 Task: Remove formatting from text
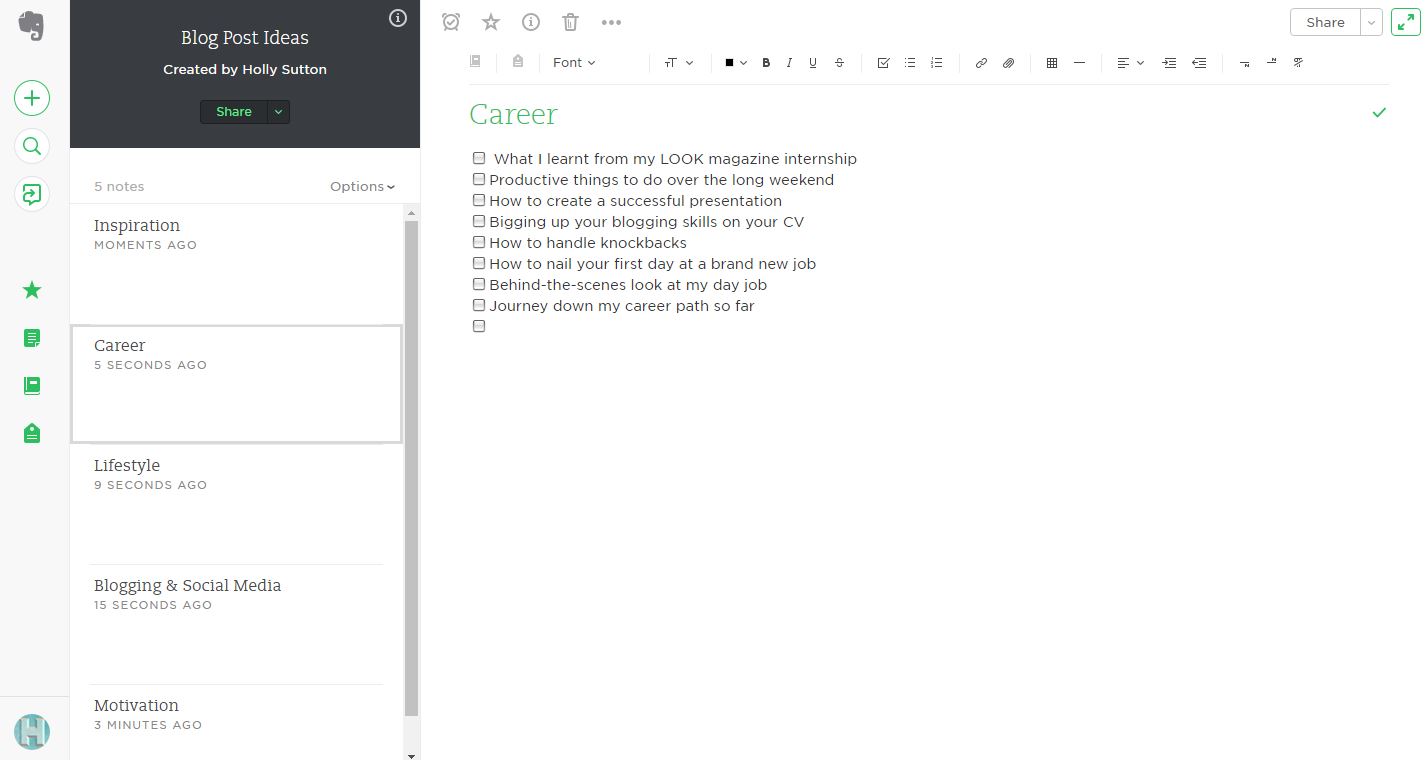pyautogui.click(x=1299, y=63)
